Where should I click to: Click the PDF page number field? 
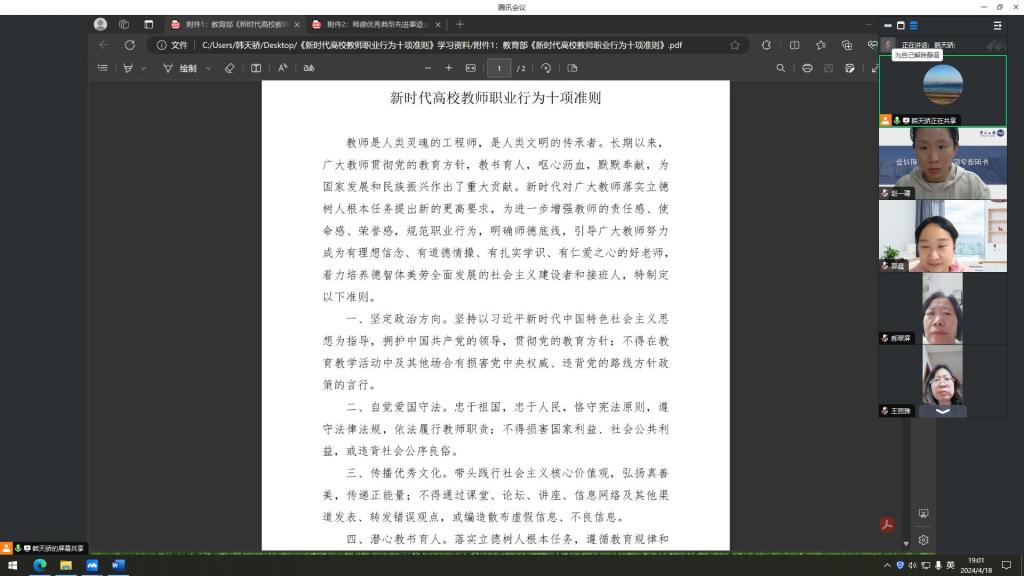click(498, 68)
